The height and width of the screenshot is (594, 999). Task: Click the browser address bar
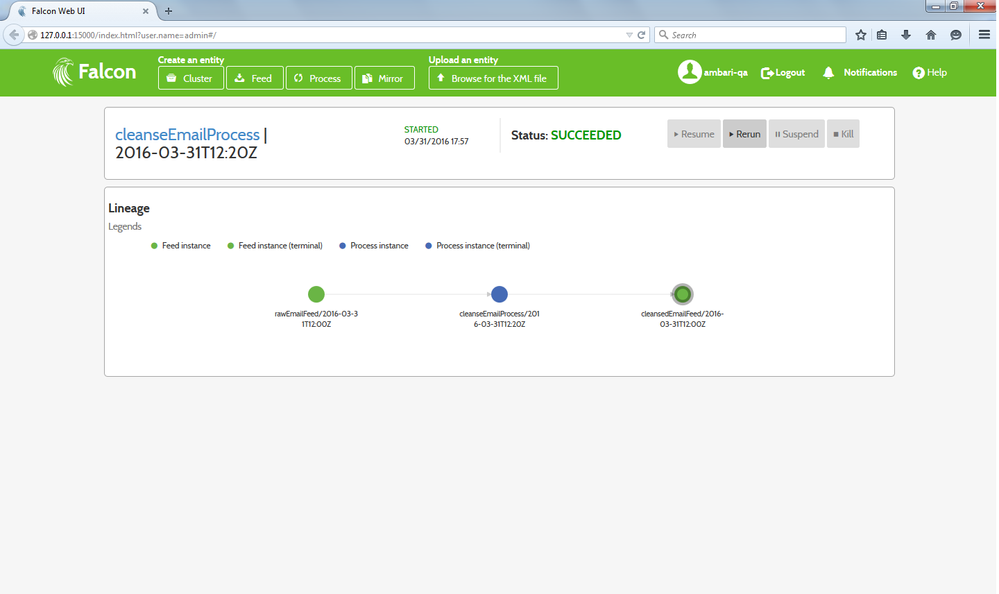331,35
